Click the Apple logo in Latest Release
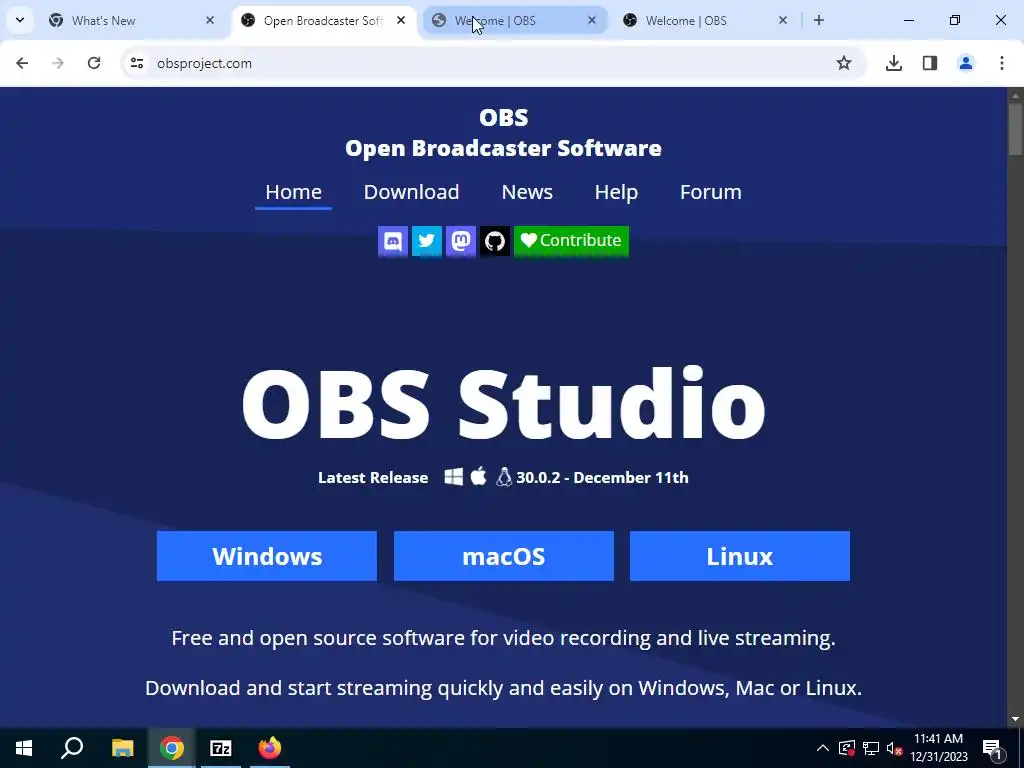The height and width of the screenshot is (768, 1024). pyautogui.click(x=479, y=476)
